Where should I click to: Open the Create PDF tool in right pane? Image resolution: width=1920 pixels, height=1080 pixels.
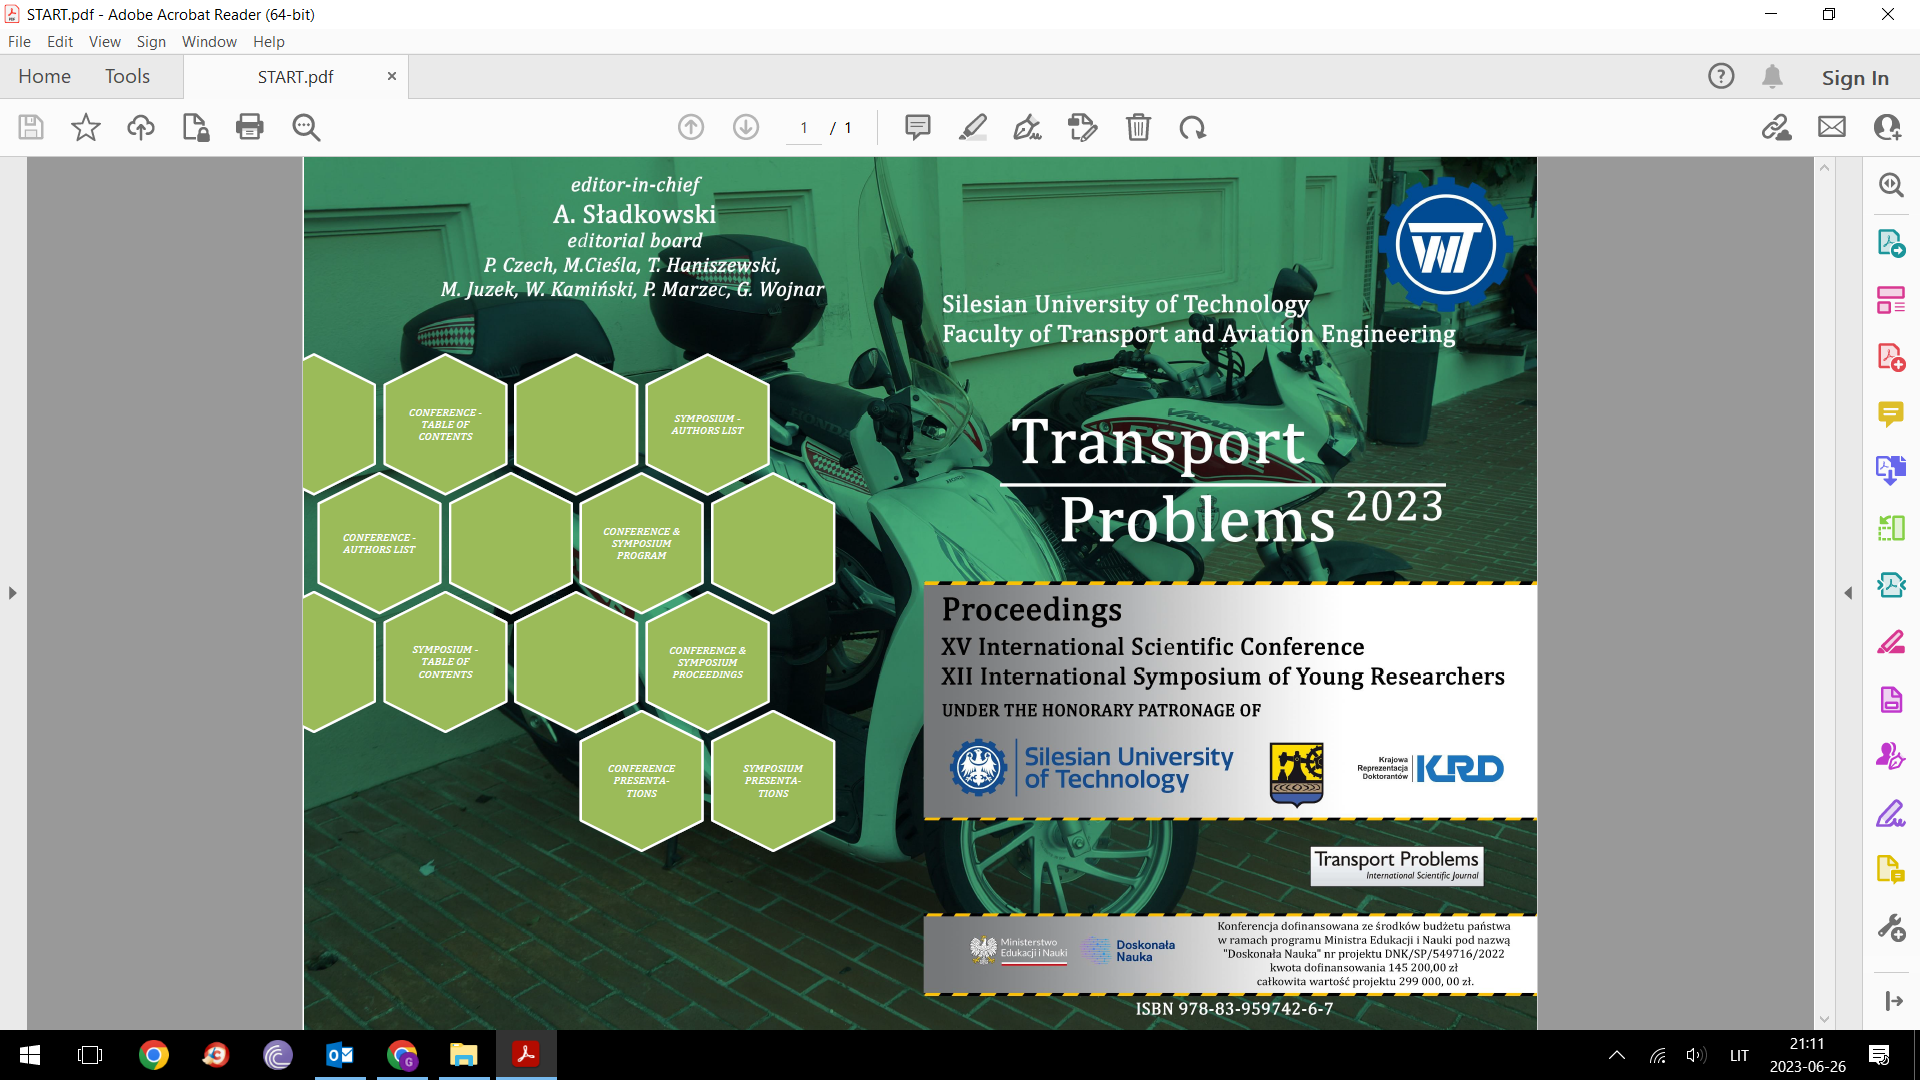coord(1891,357)
